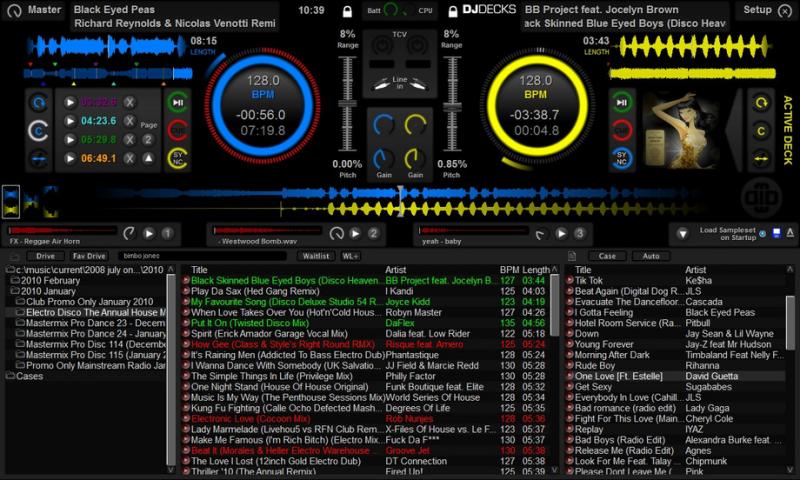Play the first purple cue point
Viewport: 800px width, 480px height.
click(70, 102)
